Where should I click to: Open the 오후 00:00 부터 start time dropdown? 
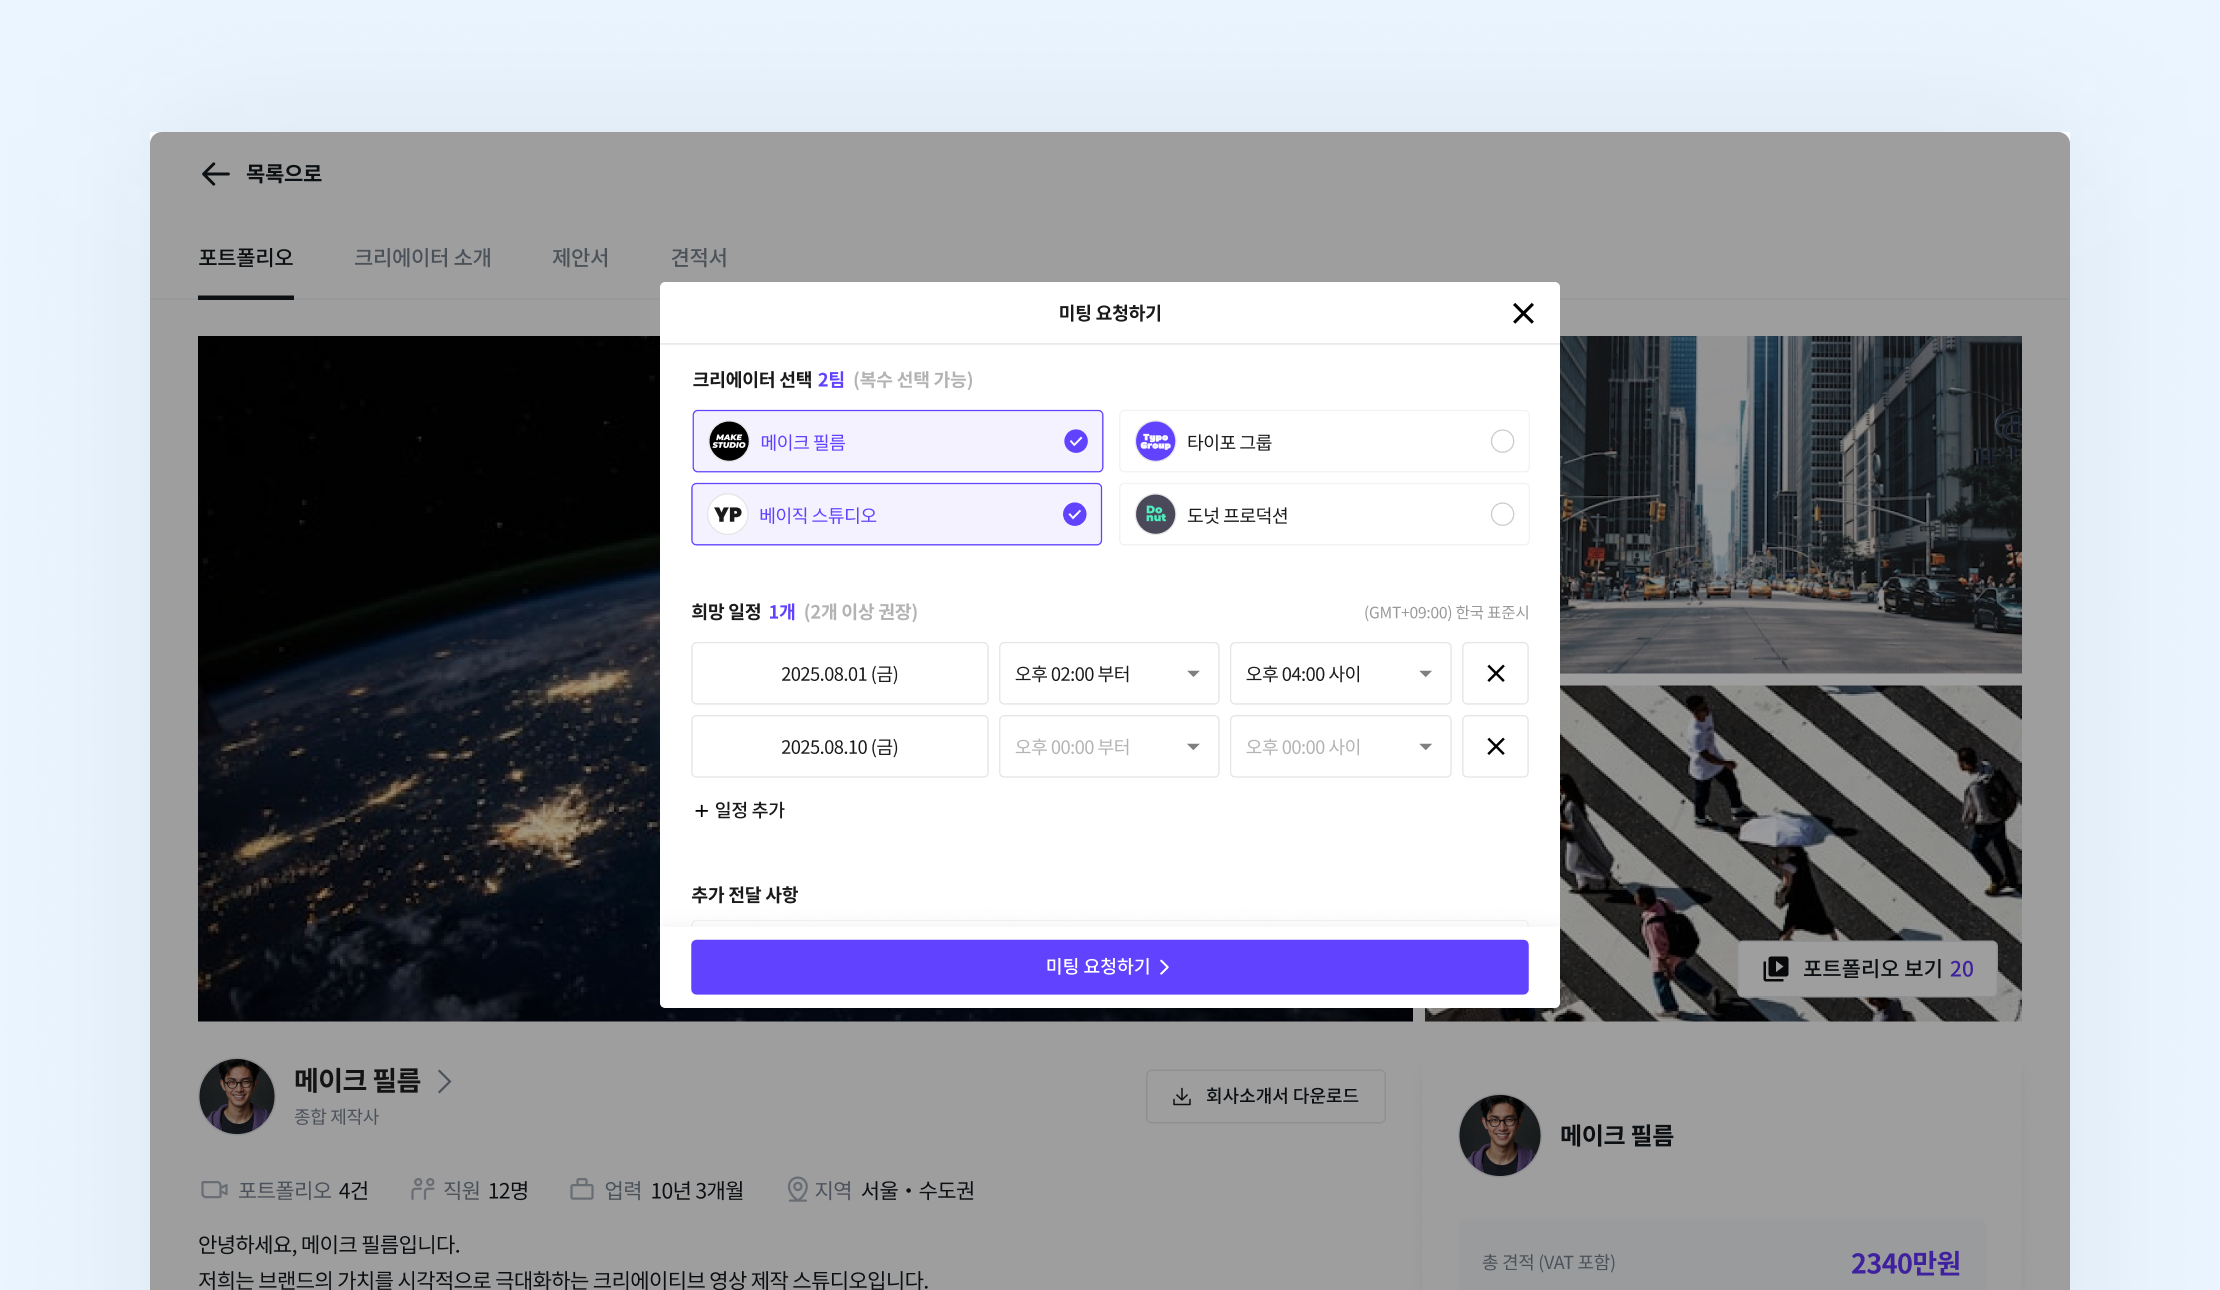(x=1108, y=747)
